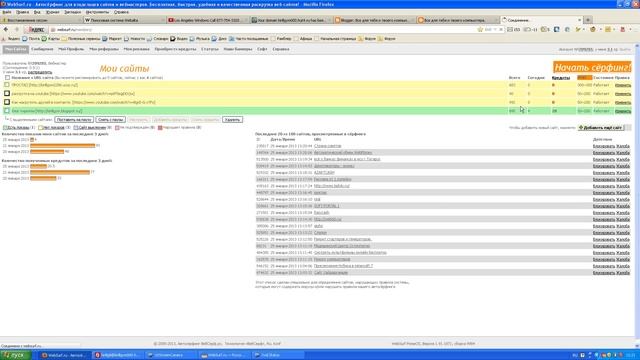Open the Рамблер bookmark
640x360 pixels.
pyautogui.click(x=281, y=39)
